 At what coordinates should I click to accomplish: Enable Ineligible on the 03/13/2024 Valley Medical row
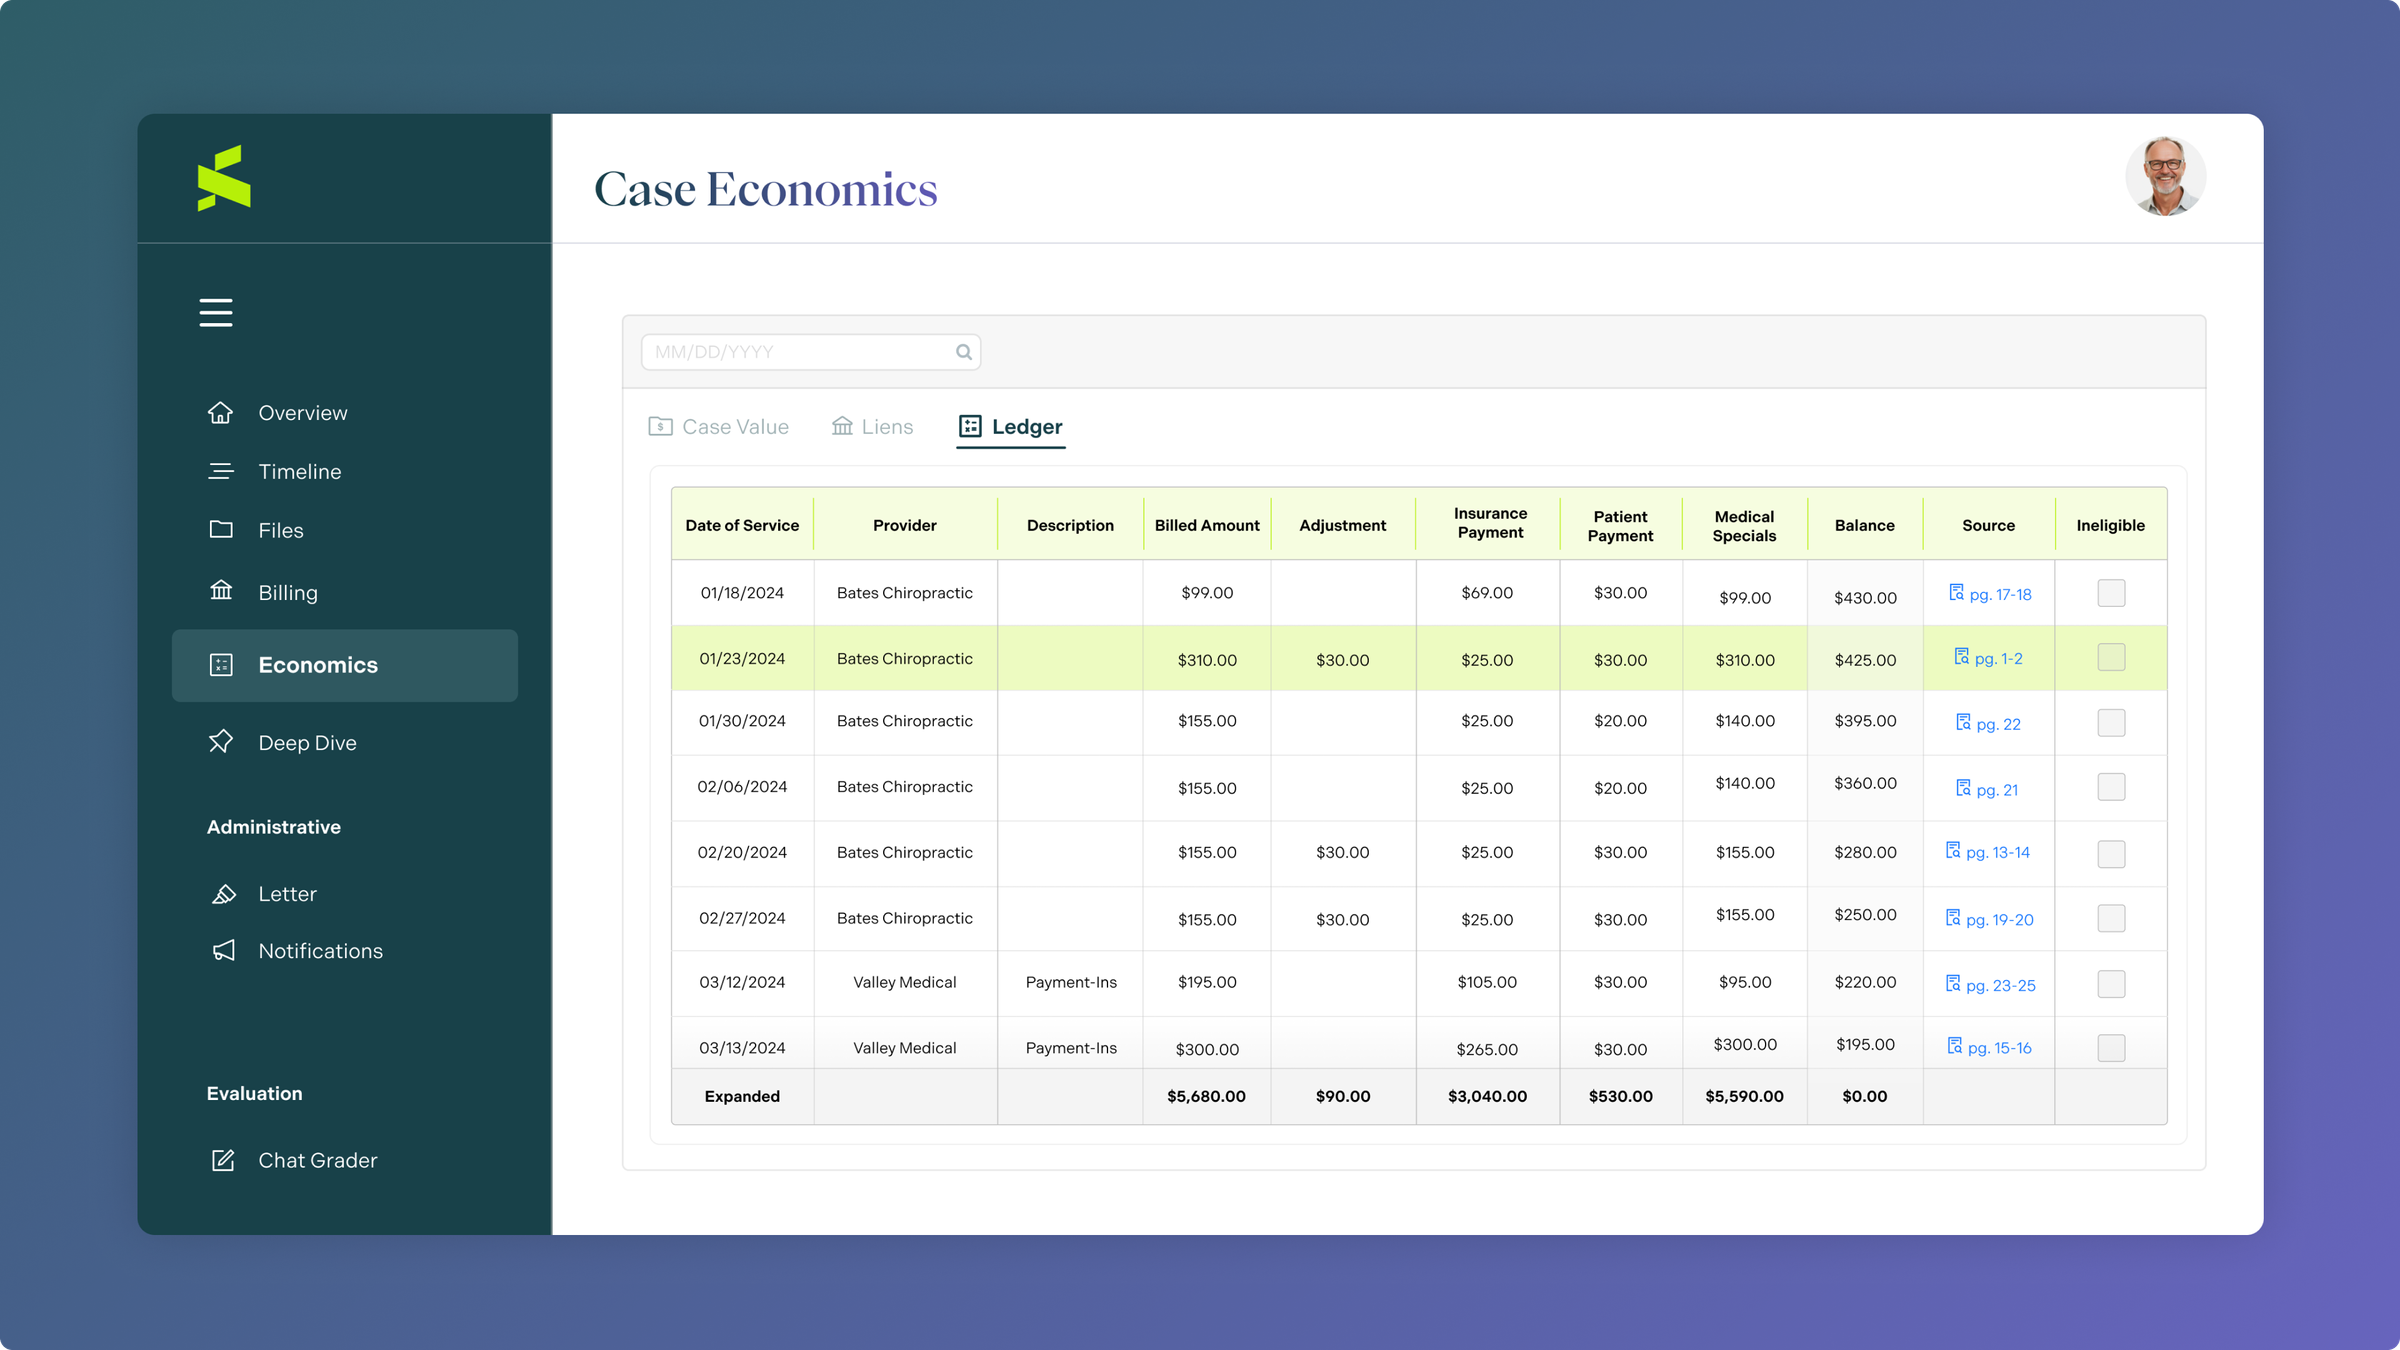coord(2111,1047)
